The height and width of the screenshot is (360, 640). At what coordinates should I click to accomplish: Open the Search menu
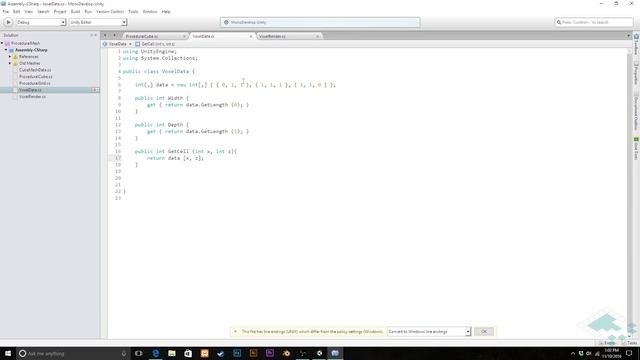point(43,12)
